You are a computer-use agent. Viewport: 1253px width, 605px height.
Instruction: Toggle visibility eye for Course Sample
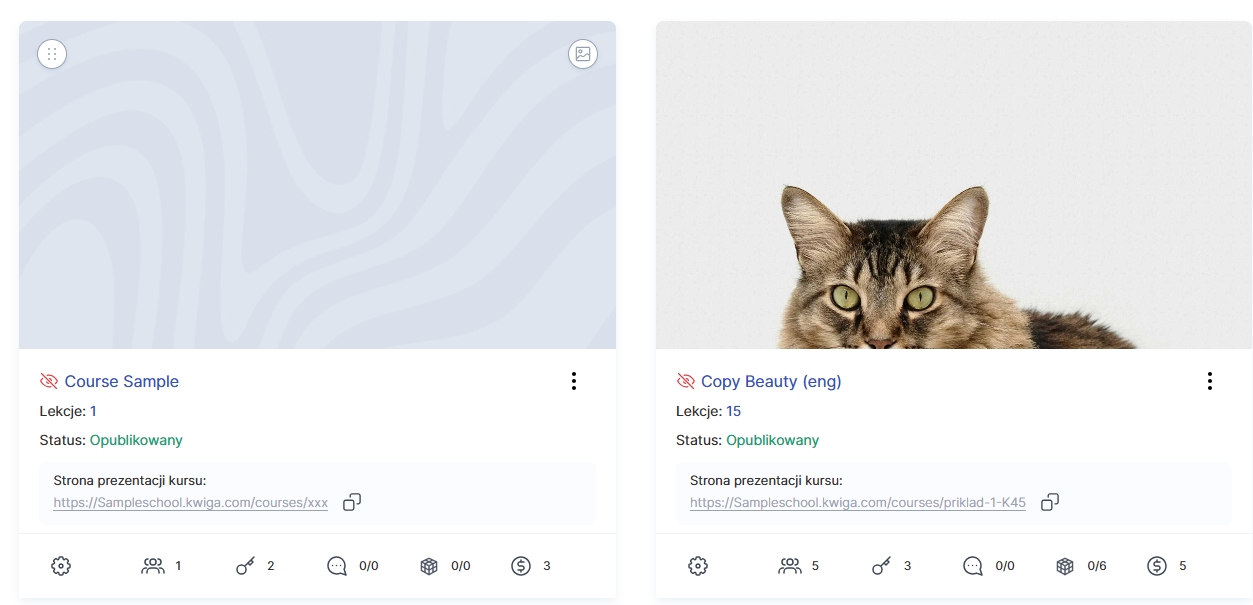(49, 381)
